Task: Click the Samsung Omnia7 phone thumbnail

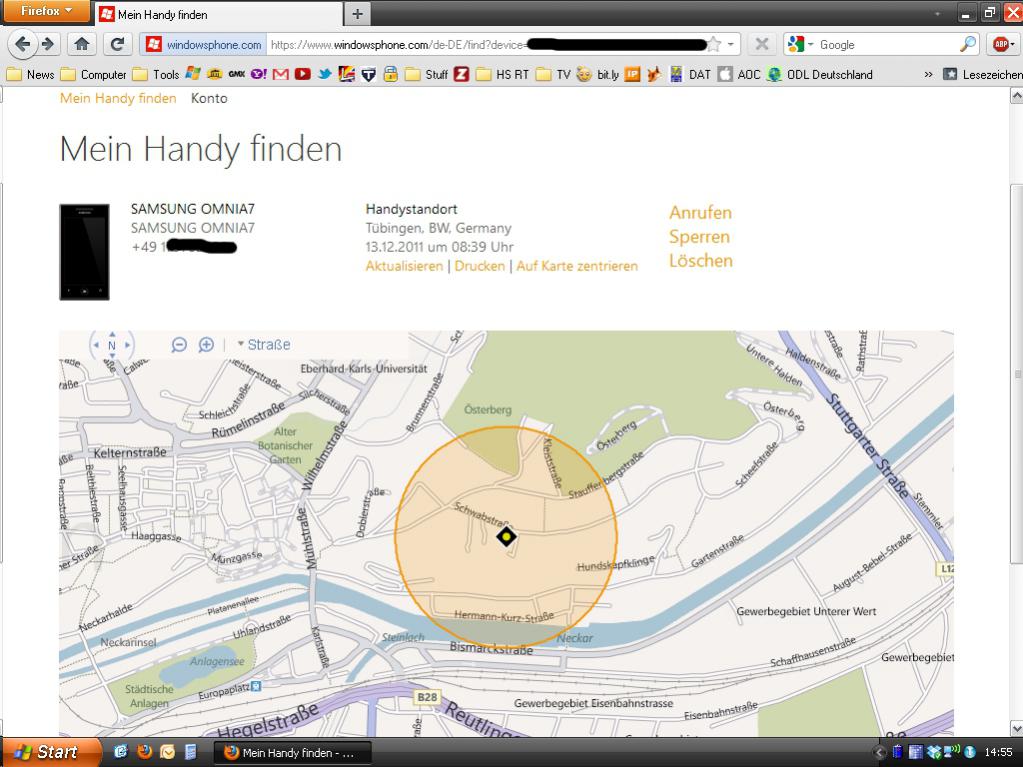Action: [x=84, y=252]
